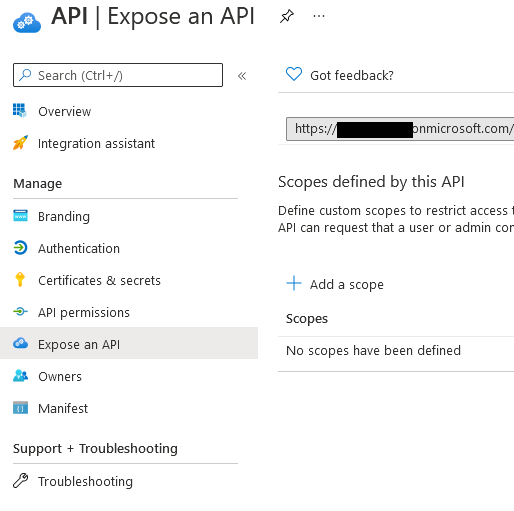Viewport: 514px width, 511px height.
Task: Collapse the sidebar with the double chevron
Action: tap(242, 76)
